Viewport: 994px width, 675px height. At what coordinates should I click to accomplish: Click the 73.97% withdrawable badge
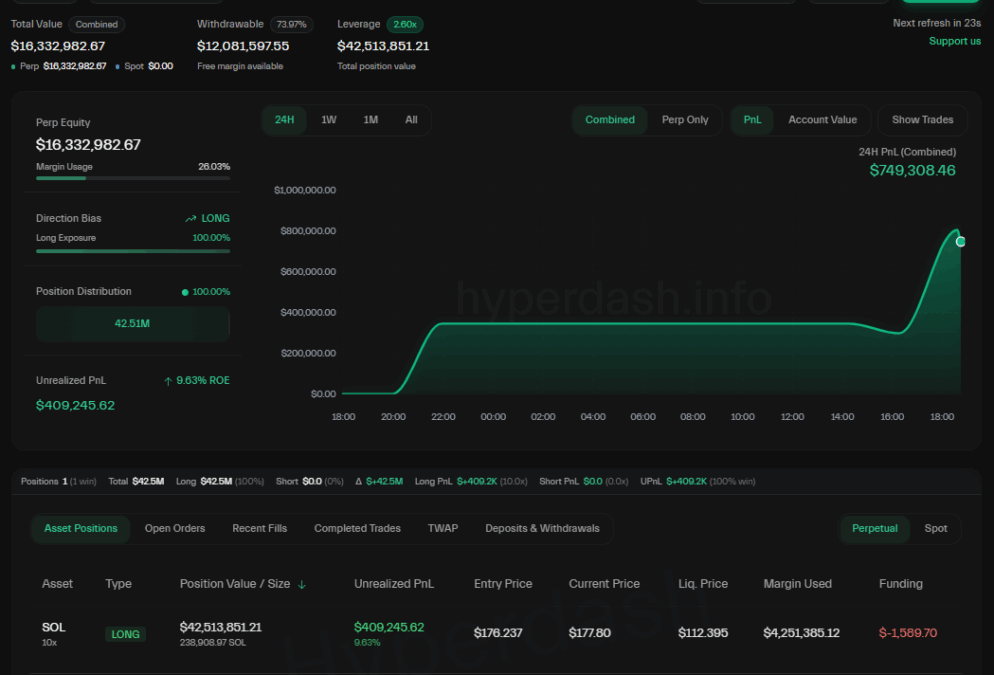click(x=292, y=25)
